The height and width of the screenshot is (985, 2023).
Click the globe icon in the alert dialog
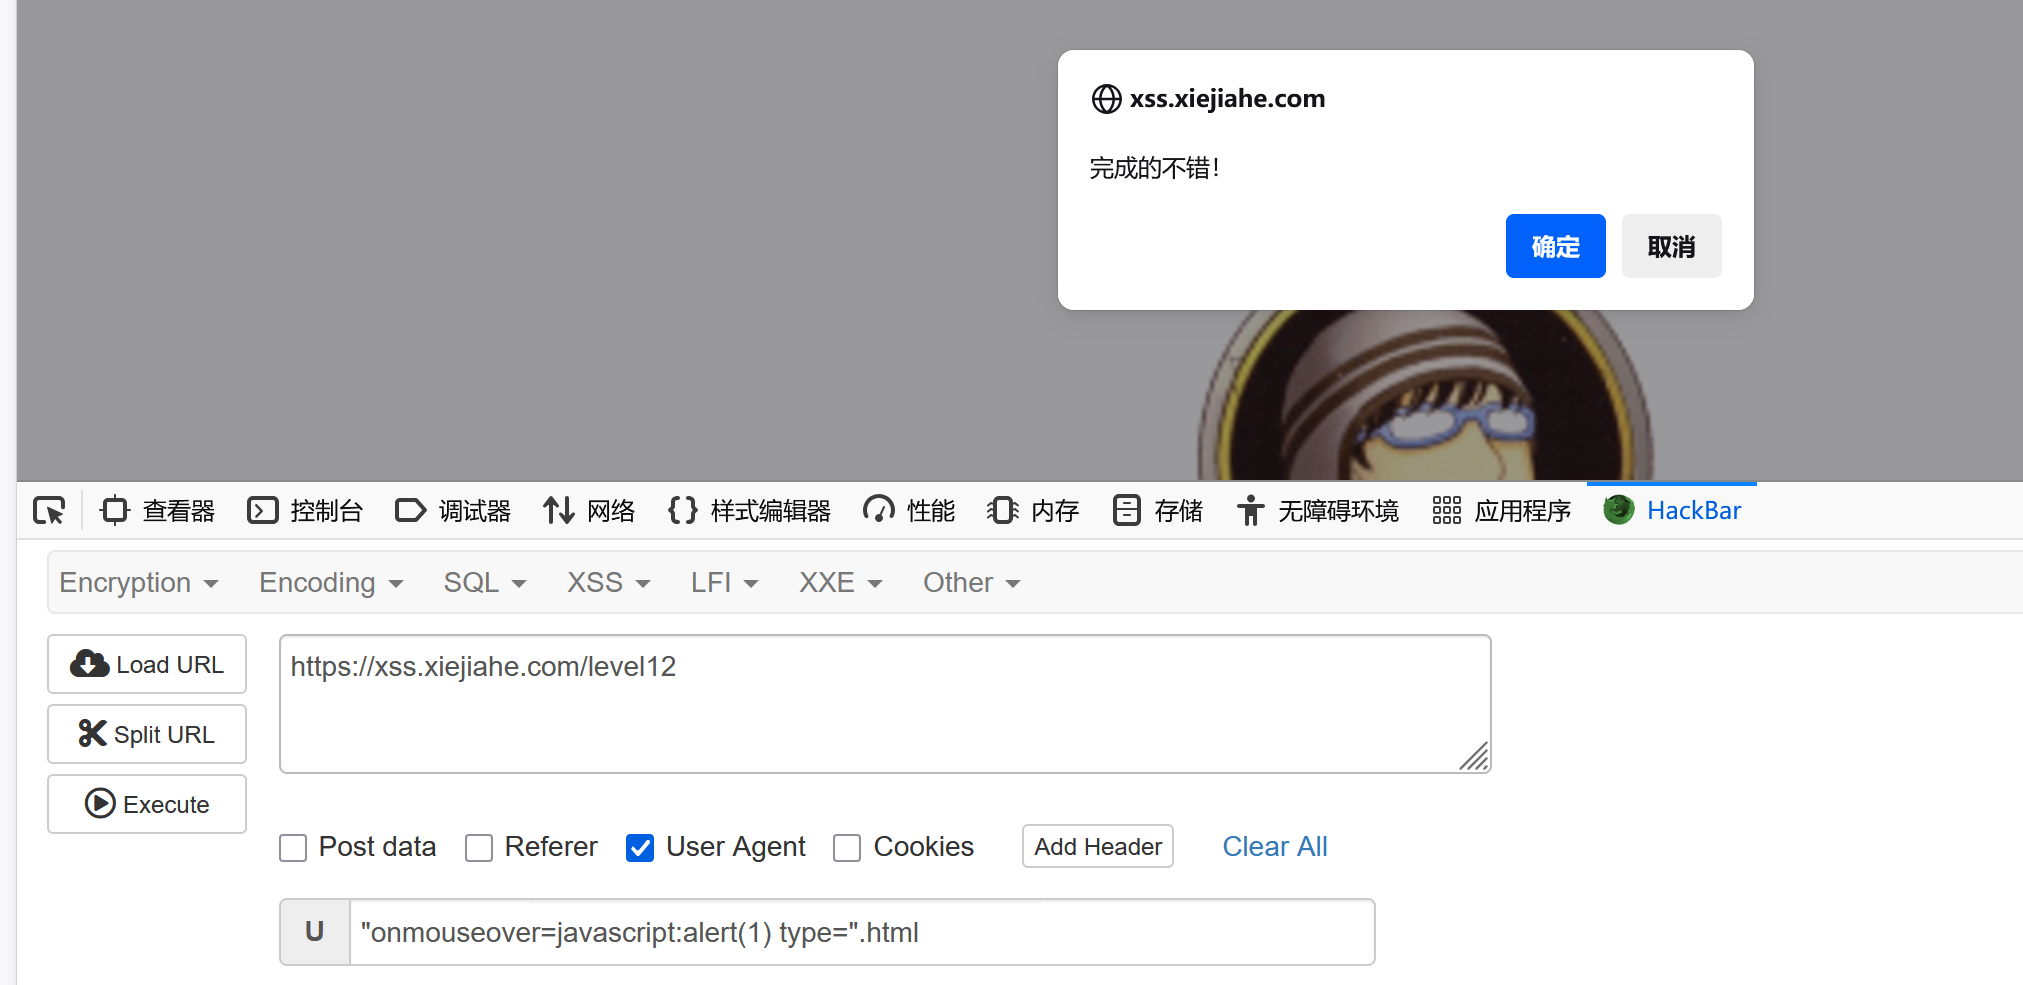coord(1106,99)
